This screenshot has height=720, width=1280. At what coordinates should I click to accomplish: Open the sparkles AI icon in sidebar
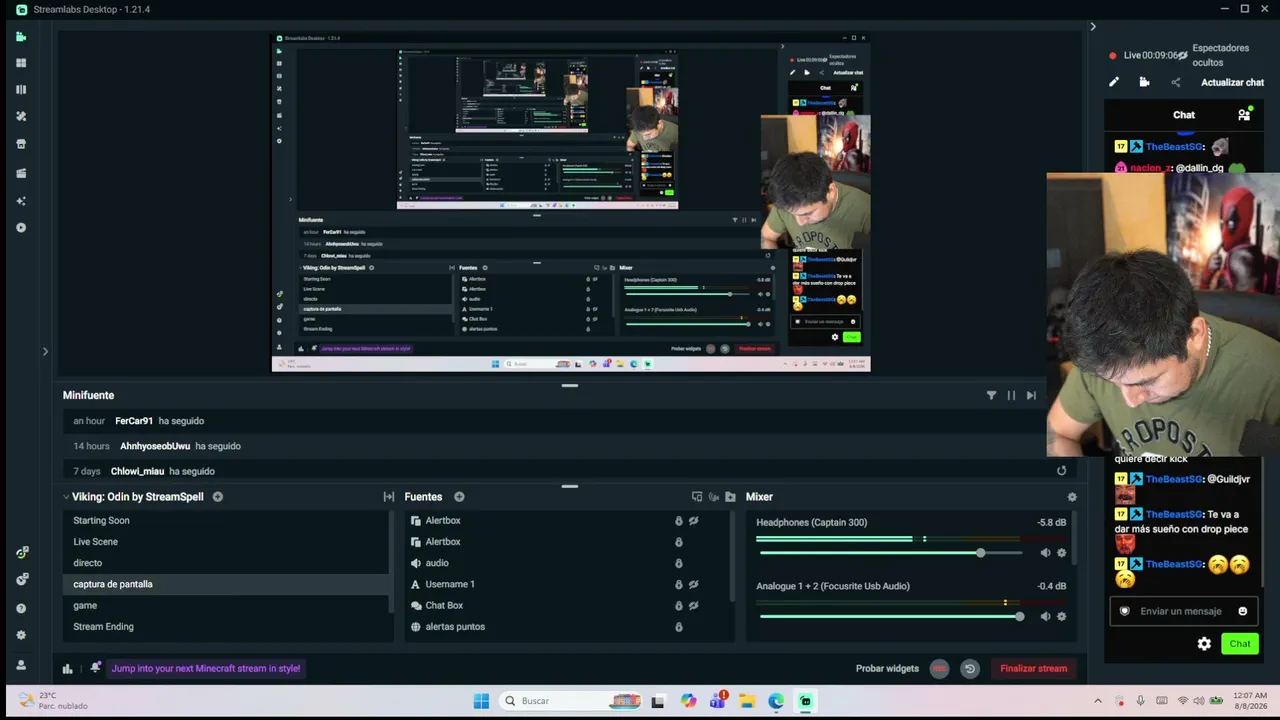21,201
